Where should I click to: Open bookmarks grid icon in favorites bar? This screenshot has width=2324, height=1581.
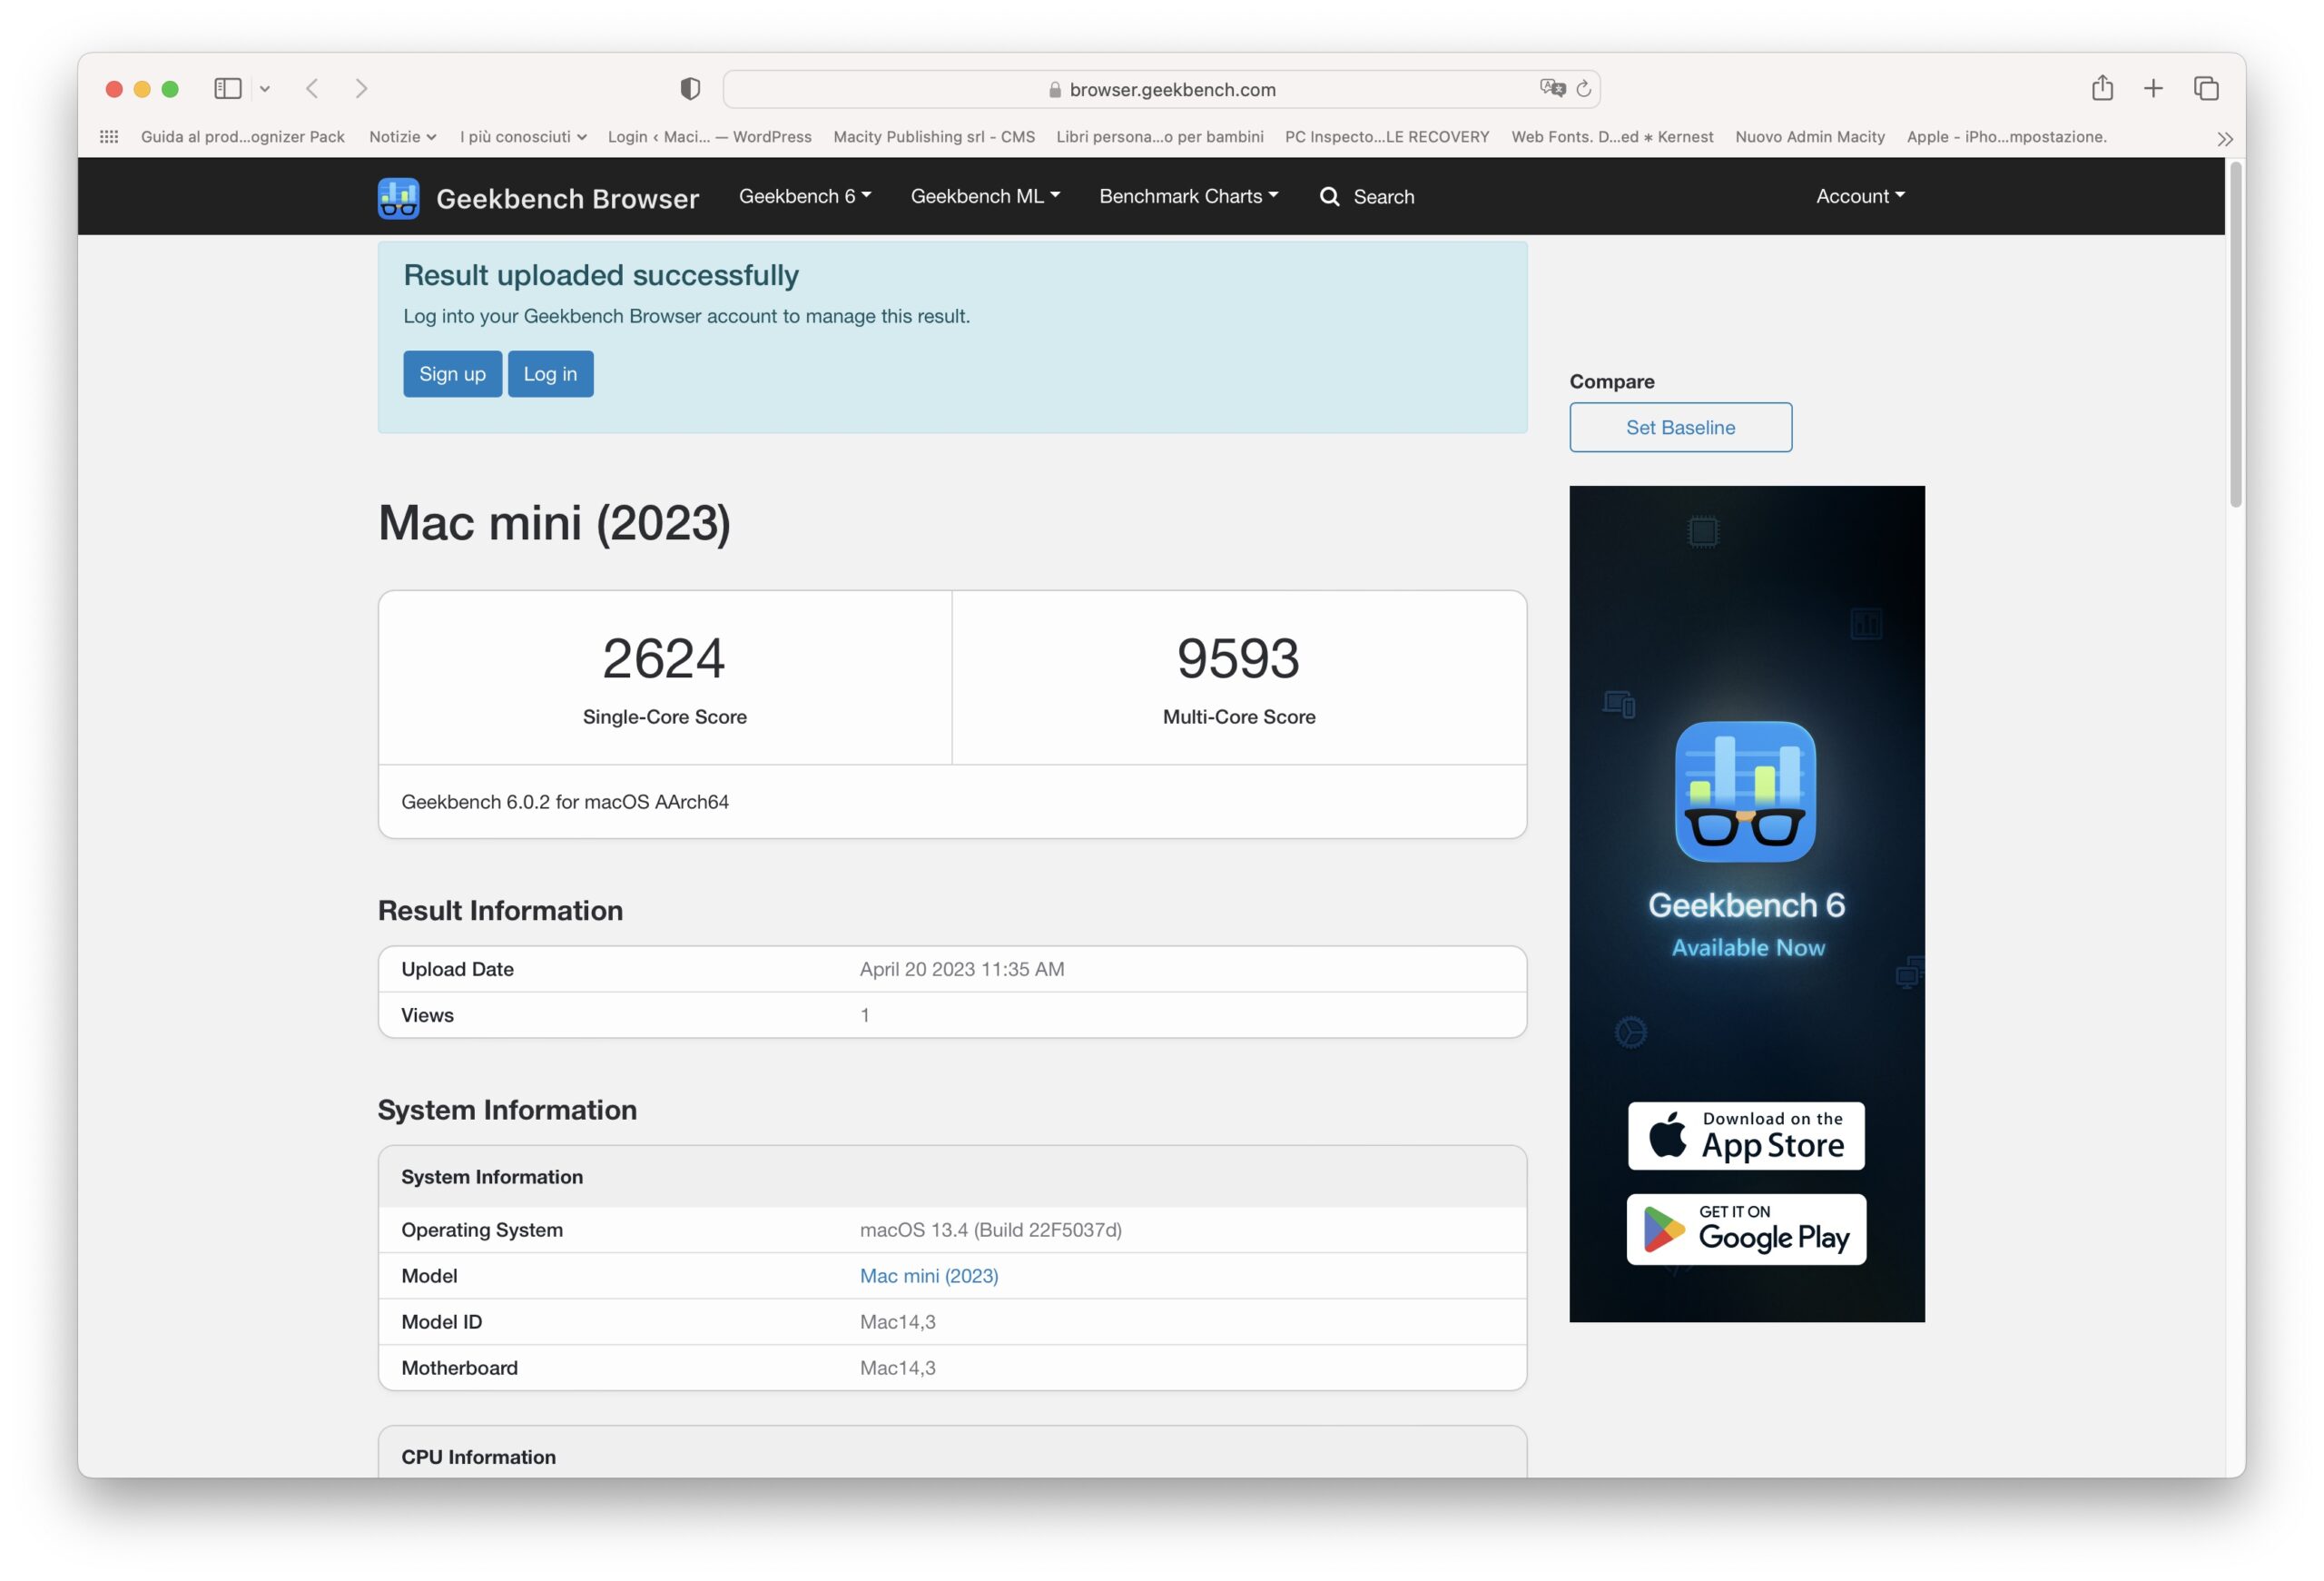[x=109, y=137]
